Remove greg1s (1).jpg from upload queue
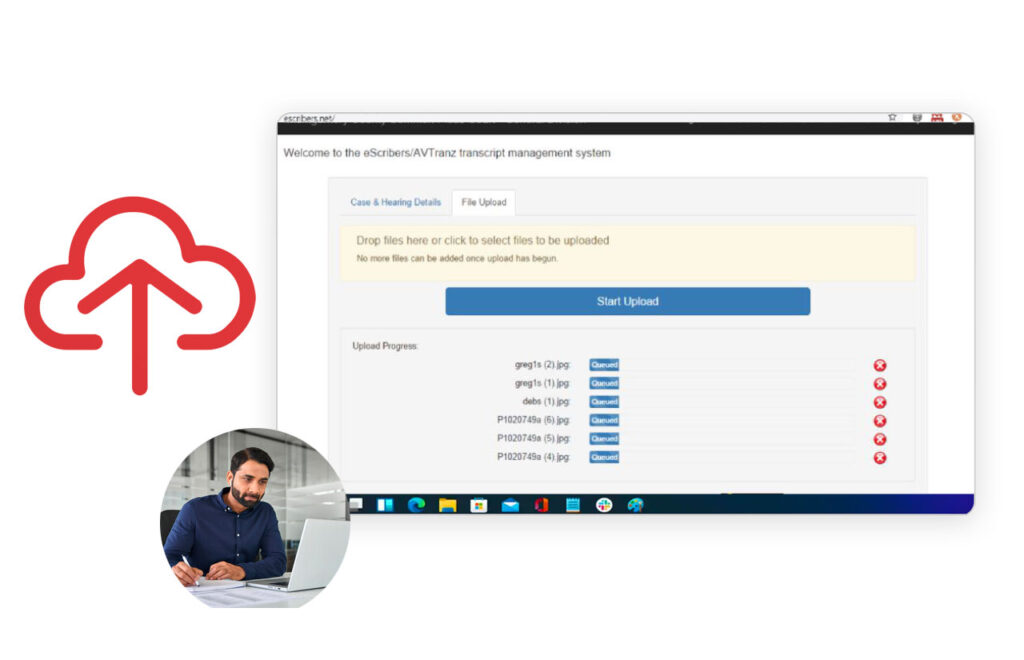The width and height of the screenshot is (1024, 660). 880,384
